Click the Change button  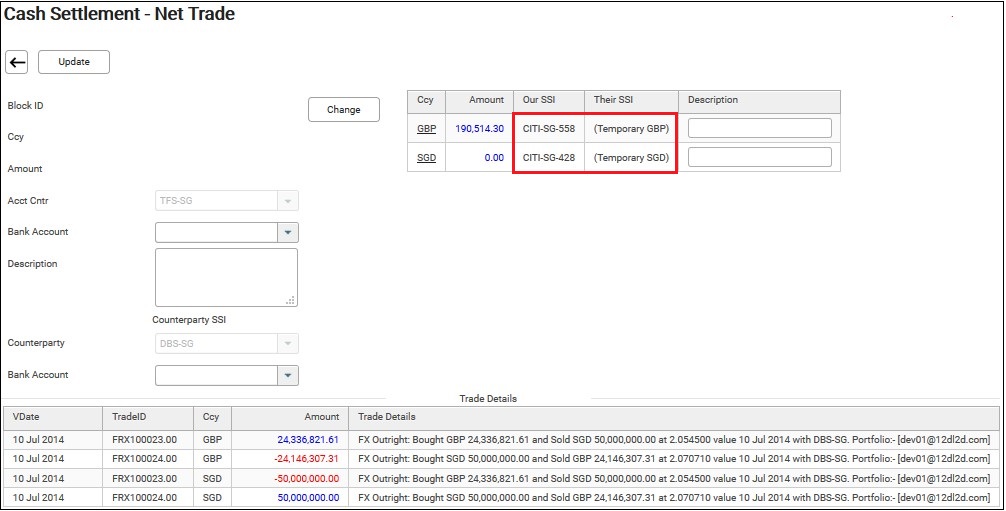point(343,110)
